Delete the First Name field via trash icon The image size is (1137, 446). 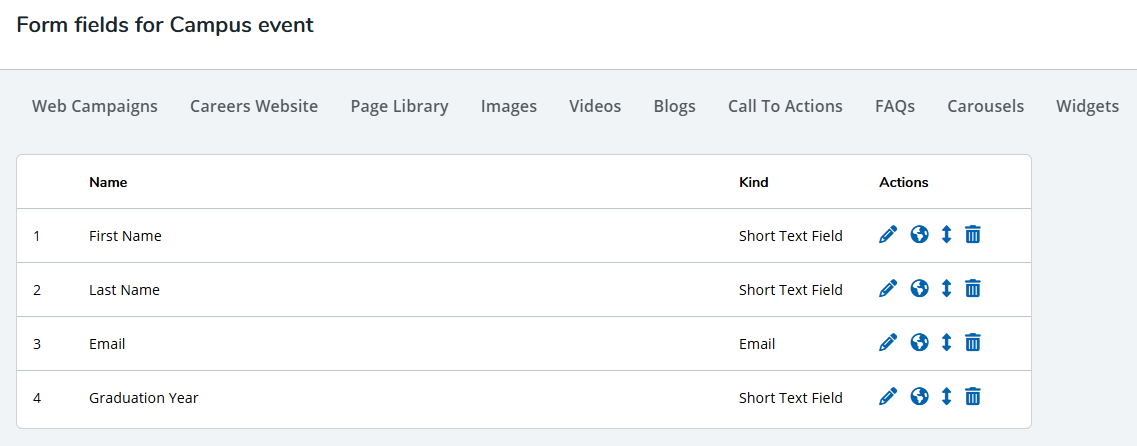tap(972, 234)
